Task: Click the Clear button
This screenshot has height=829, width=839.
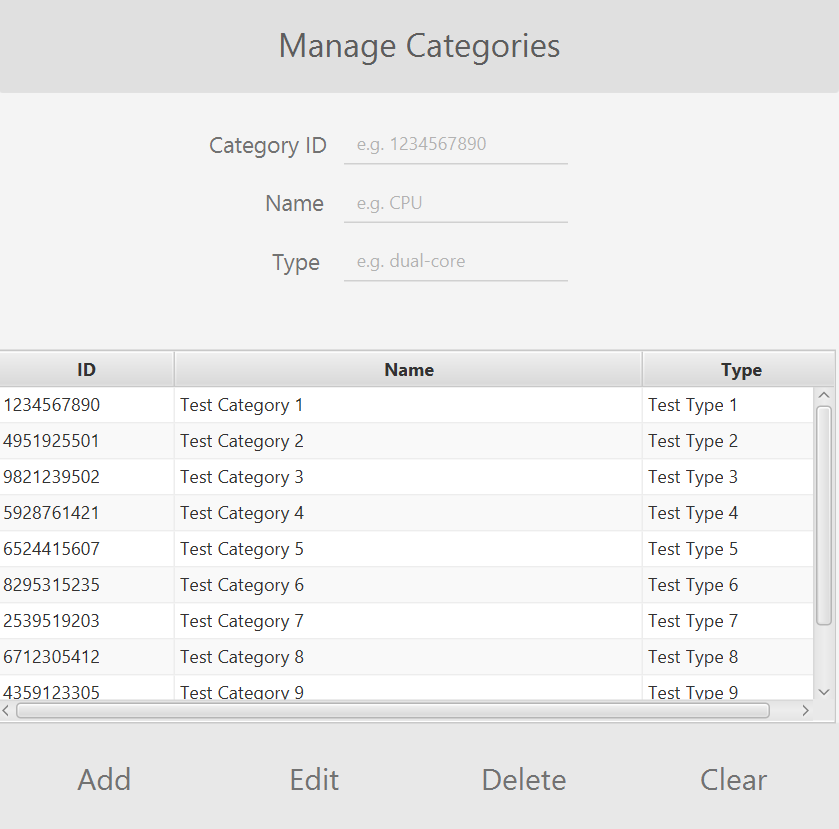Action: [x=733, y=780]
